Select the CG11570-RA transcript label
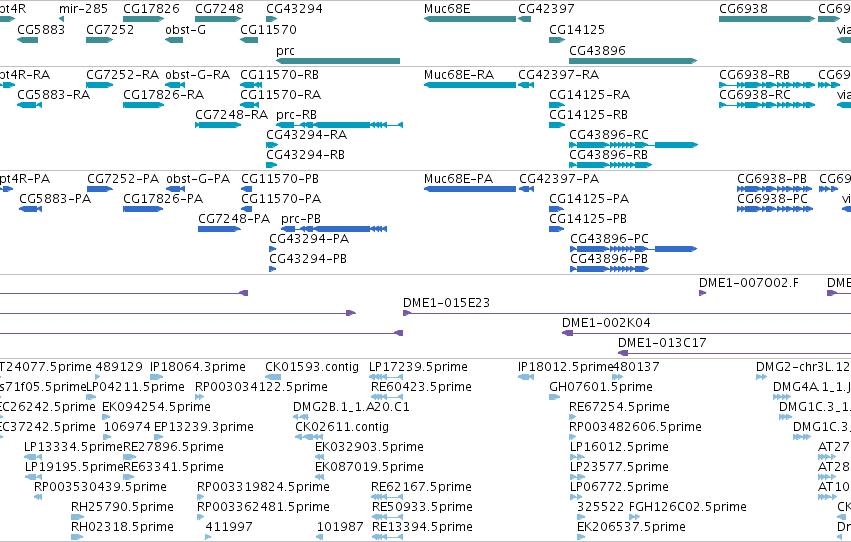 (x=281, y=95)
